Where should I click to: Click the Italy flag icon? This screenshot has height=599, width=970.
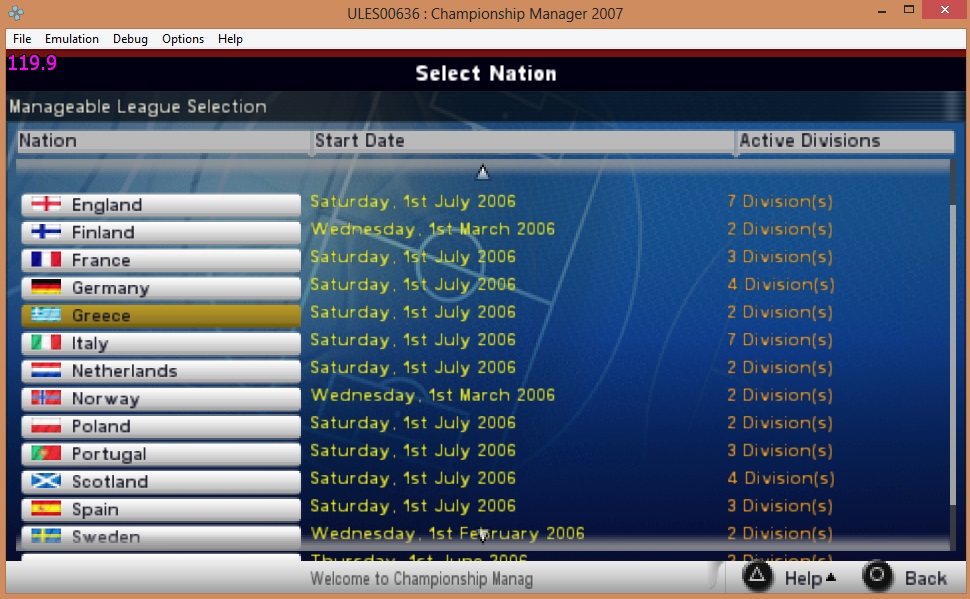(46, 343)
